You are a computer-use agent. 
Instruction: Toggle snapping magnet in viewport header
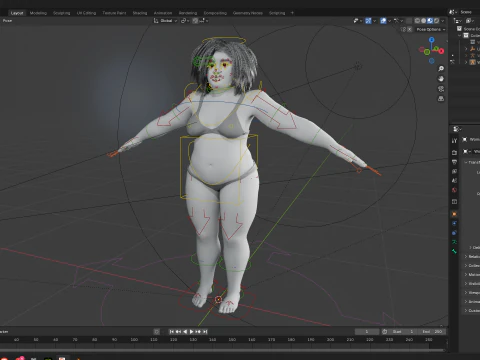pyautogui.click(x=195, y=21)
